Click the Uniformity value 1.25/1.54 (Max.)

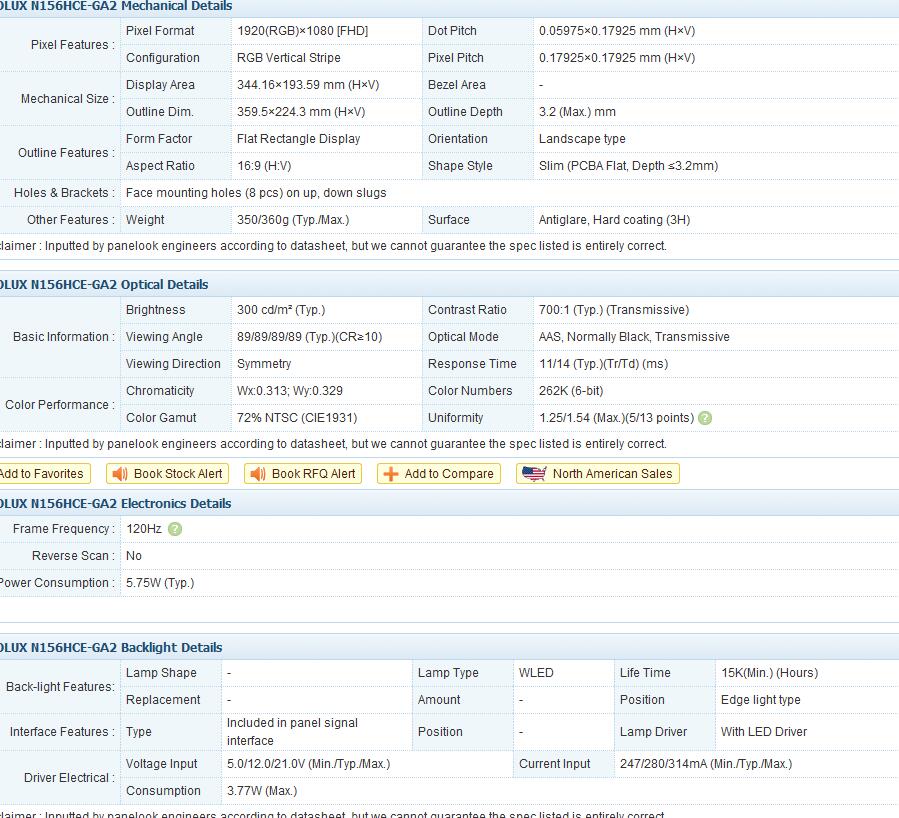pyautogui.click(x=617, y=418)
